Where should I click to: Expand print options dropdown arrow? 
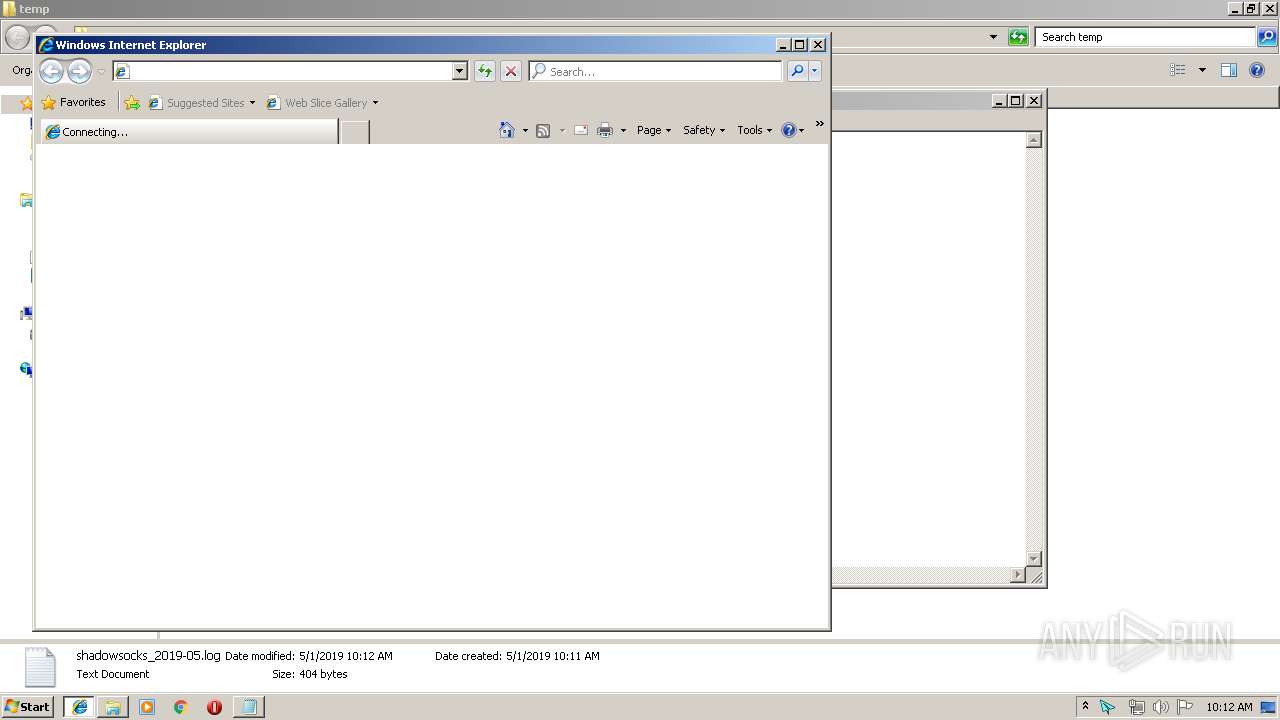(623, 131)
